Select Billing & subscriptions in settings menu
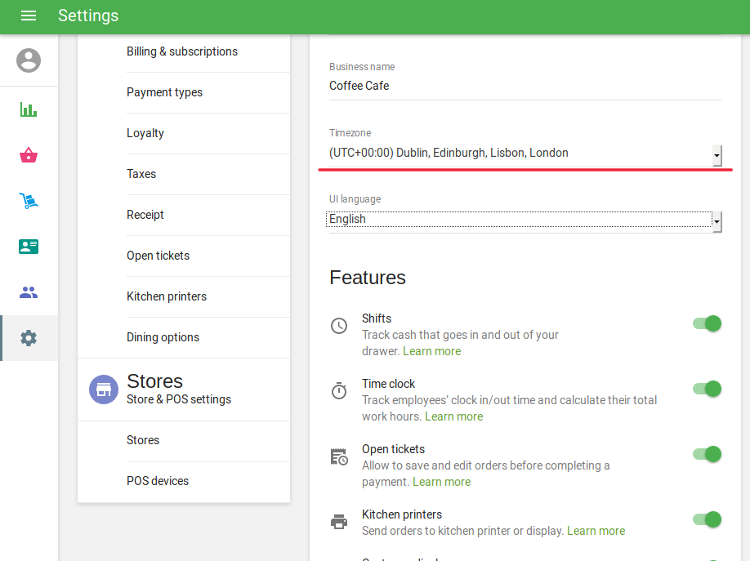 (182, 52)
